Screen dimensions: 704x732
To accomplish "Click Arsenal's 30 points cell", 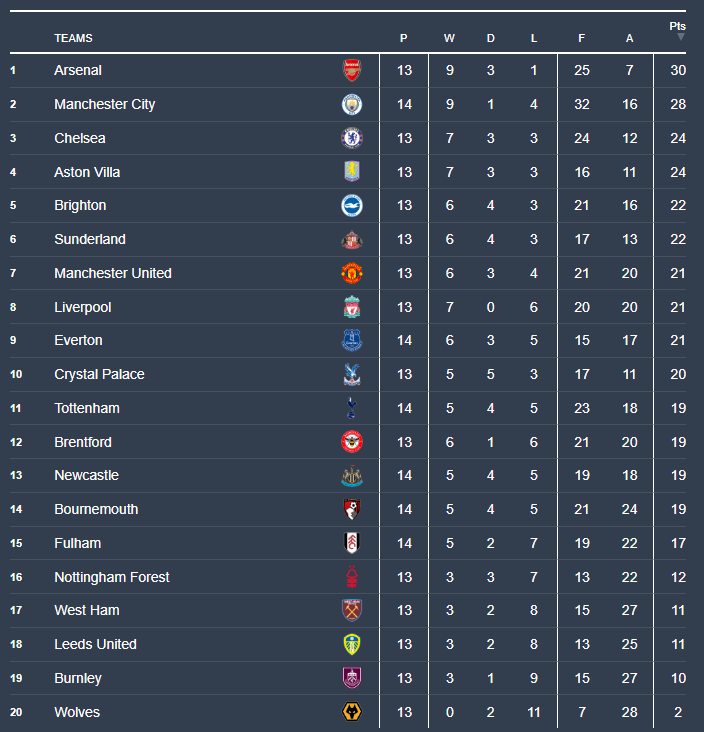I will 678,71.
